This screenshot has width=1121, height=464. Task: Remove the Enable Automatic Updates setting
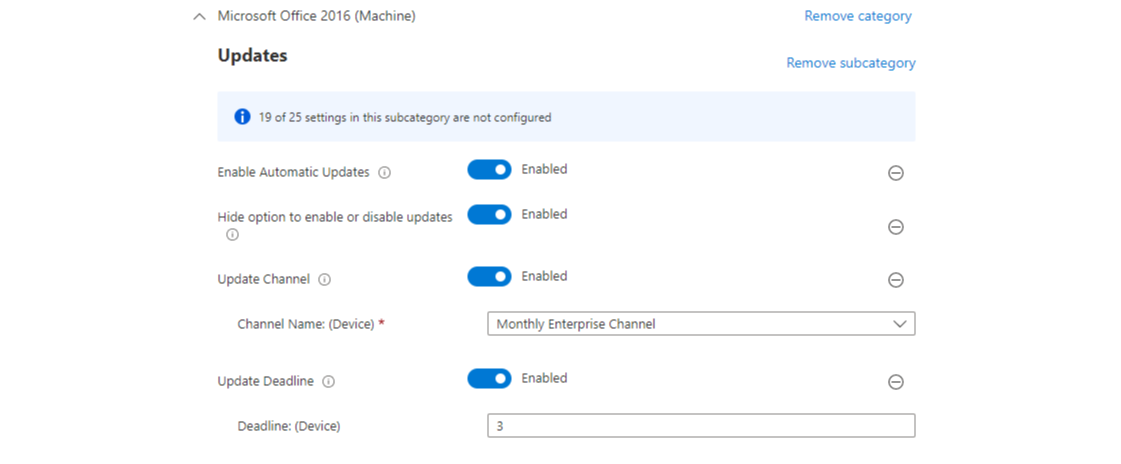point(895,172)
